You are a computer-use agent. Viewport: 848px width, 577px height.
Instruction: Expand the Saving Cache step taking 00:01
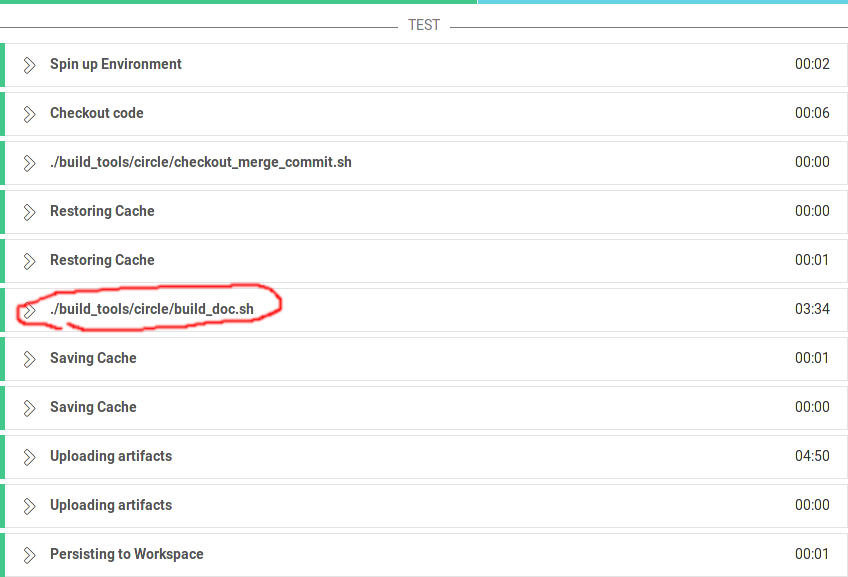click(x=29, y=359)
